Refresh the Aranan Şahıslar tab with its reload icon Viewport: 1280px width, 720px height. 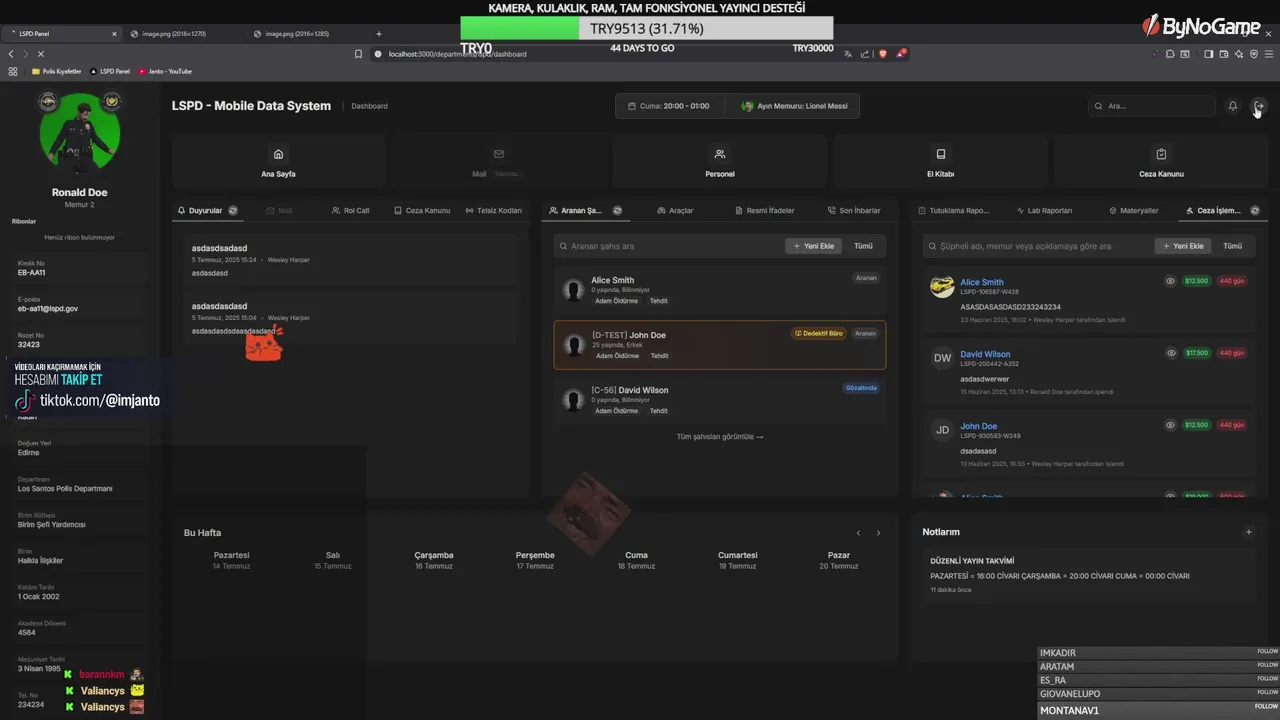pos(617,211)
